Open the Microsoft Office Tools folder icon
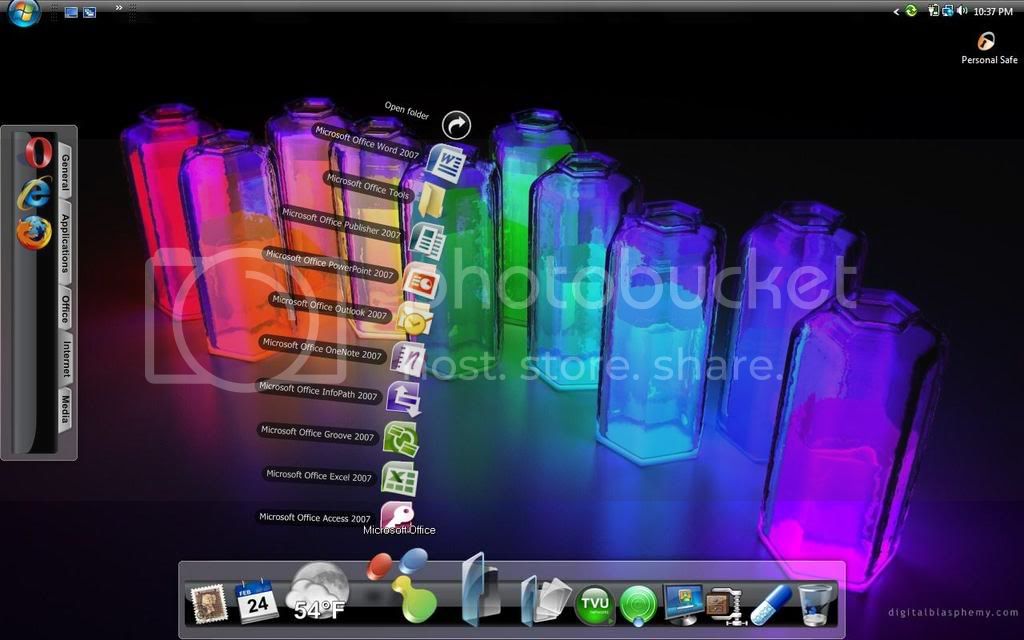Image resolution: width=1024 pixels, height=640 pixels. click(433, 200)
